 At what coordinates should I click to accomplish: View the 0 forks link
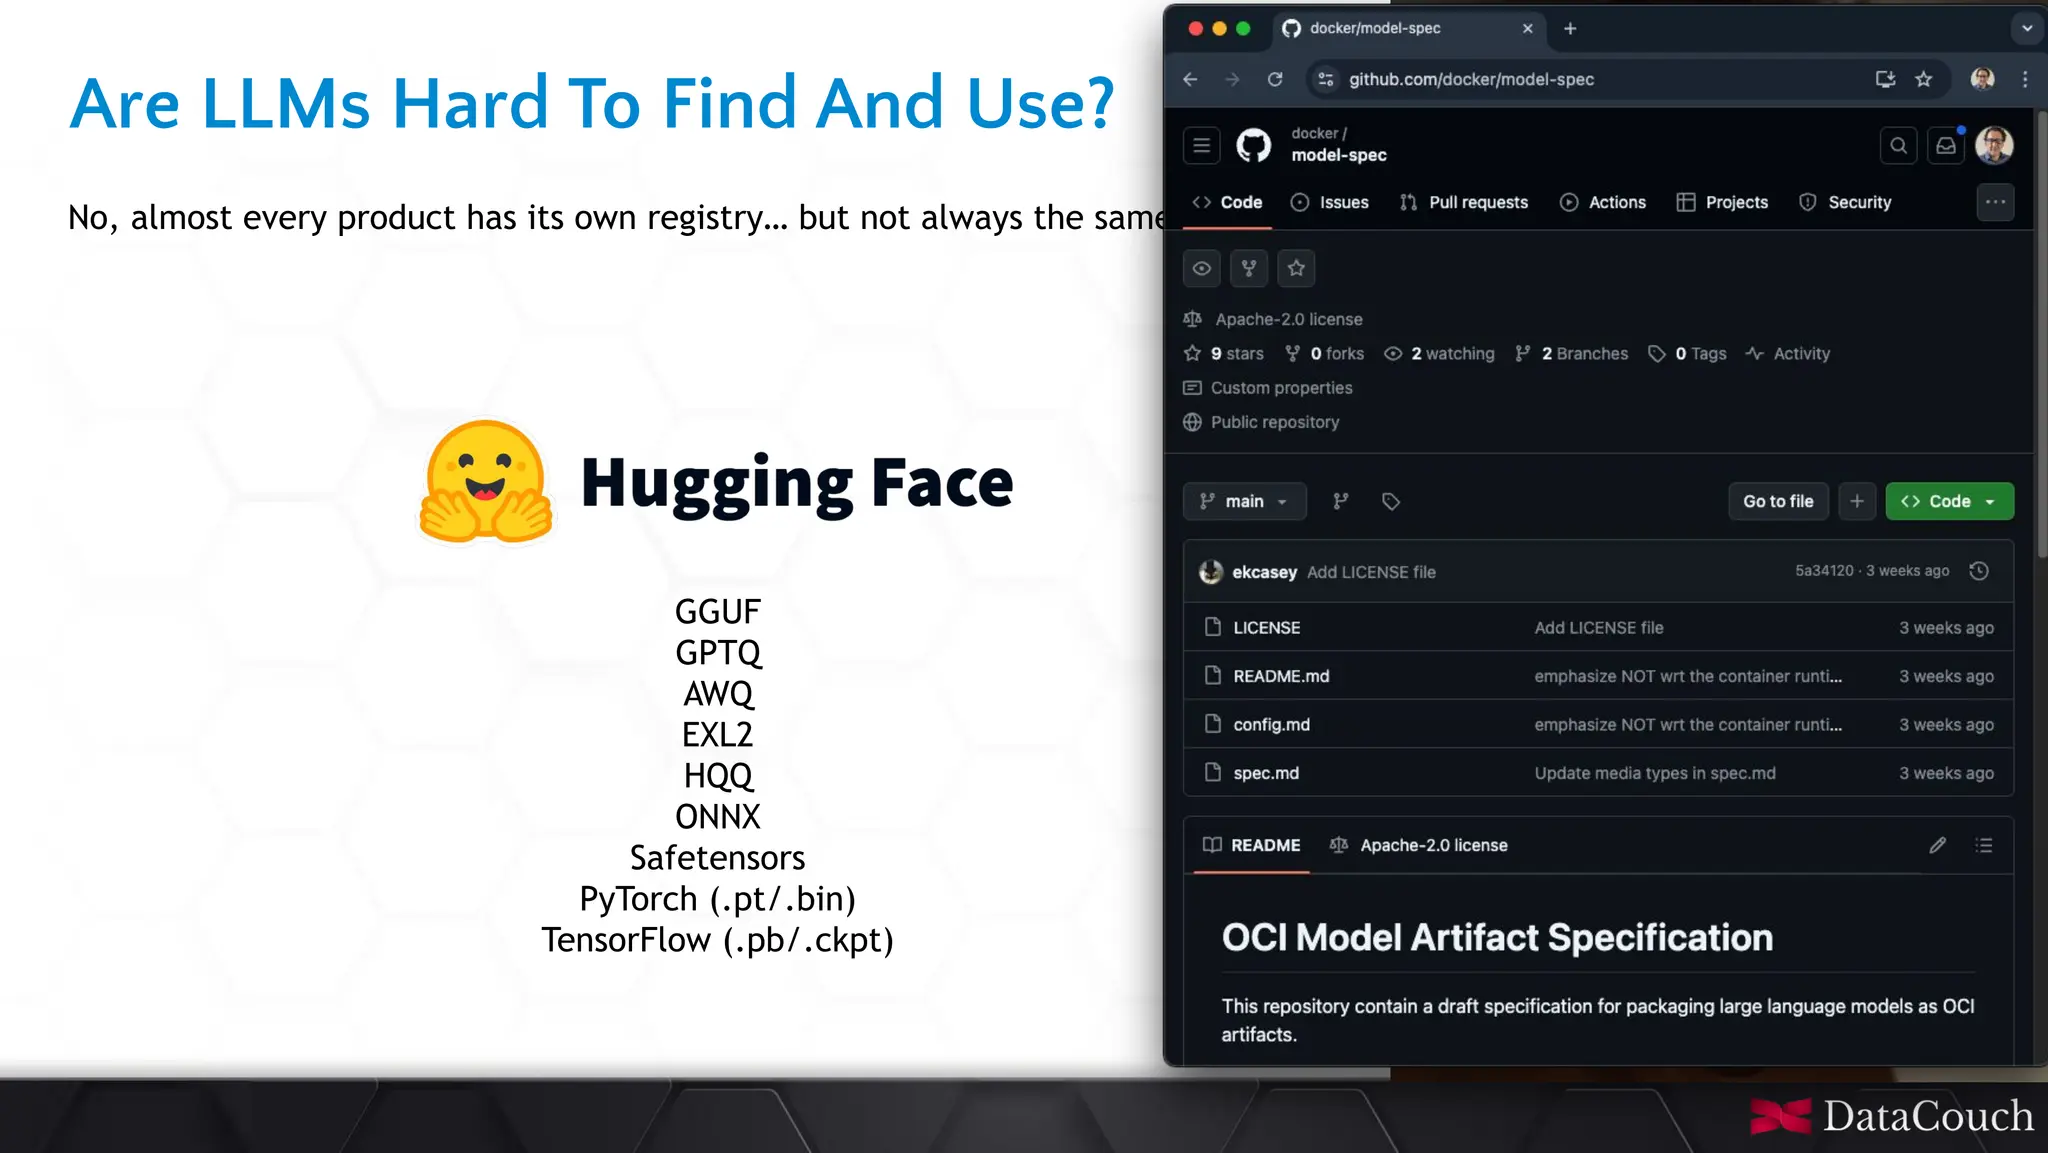coord(1325,353)
